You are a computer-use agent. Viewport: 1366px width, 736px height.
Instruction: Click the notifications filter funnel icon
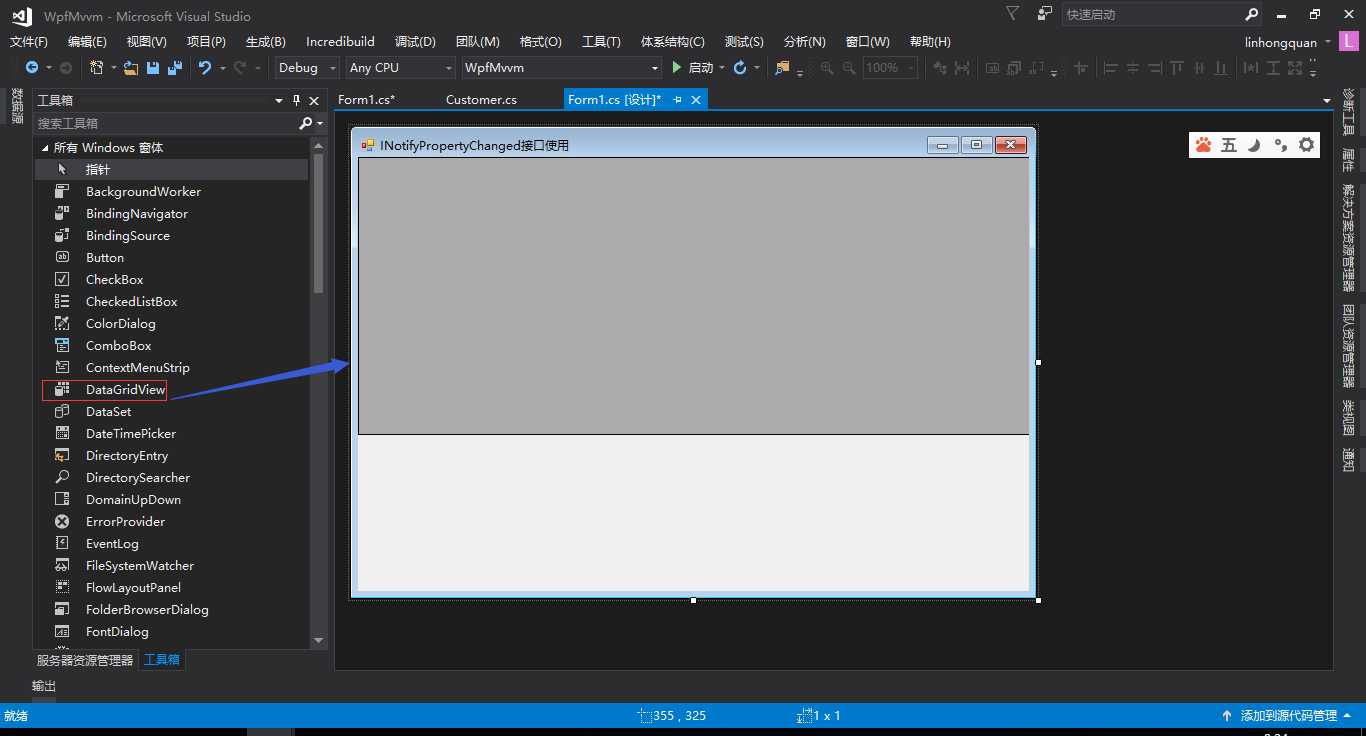(1013, 14)
